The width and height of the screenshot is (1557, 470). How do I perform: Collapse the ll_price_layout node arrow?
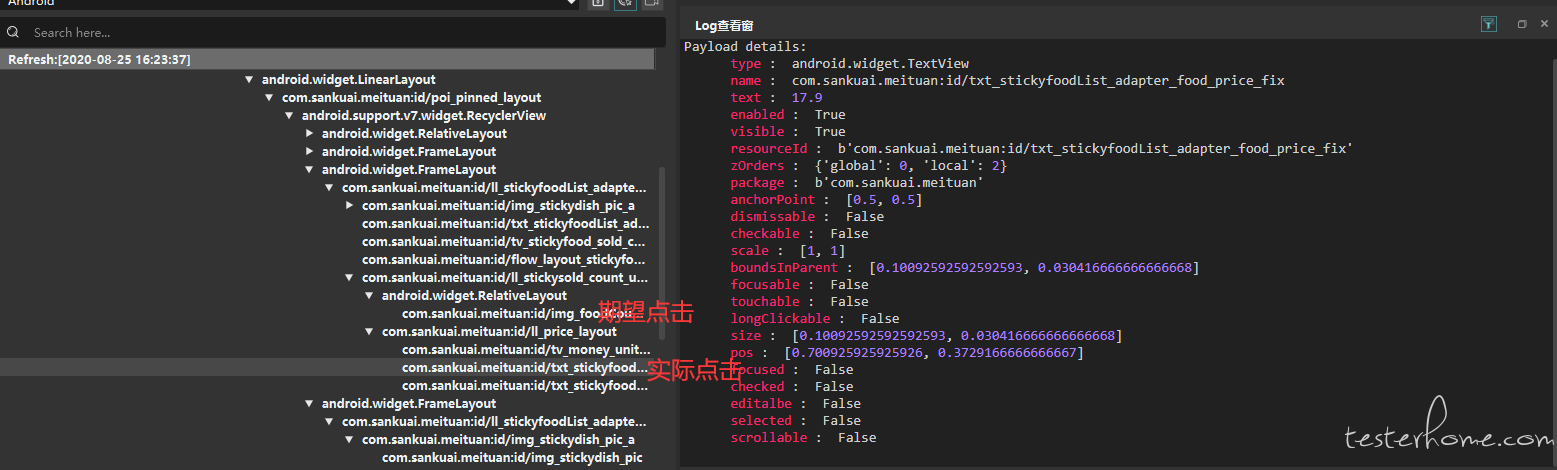[369, 331]
